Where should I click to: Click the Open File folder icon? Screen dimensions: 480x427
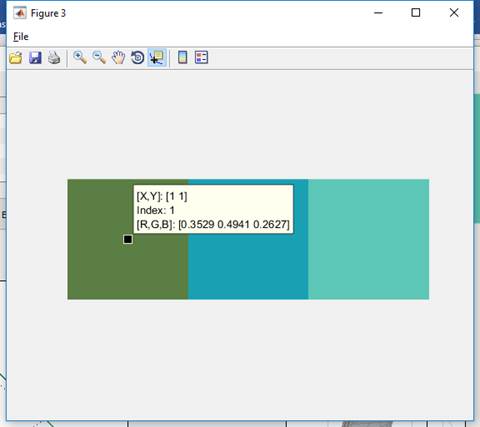16,58
